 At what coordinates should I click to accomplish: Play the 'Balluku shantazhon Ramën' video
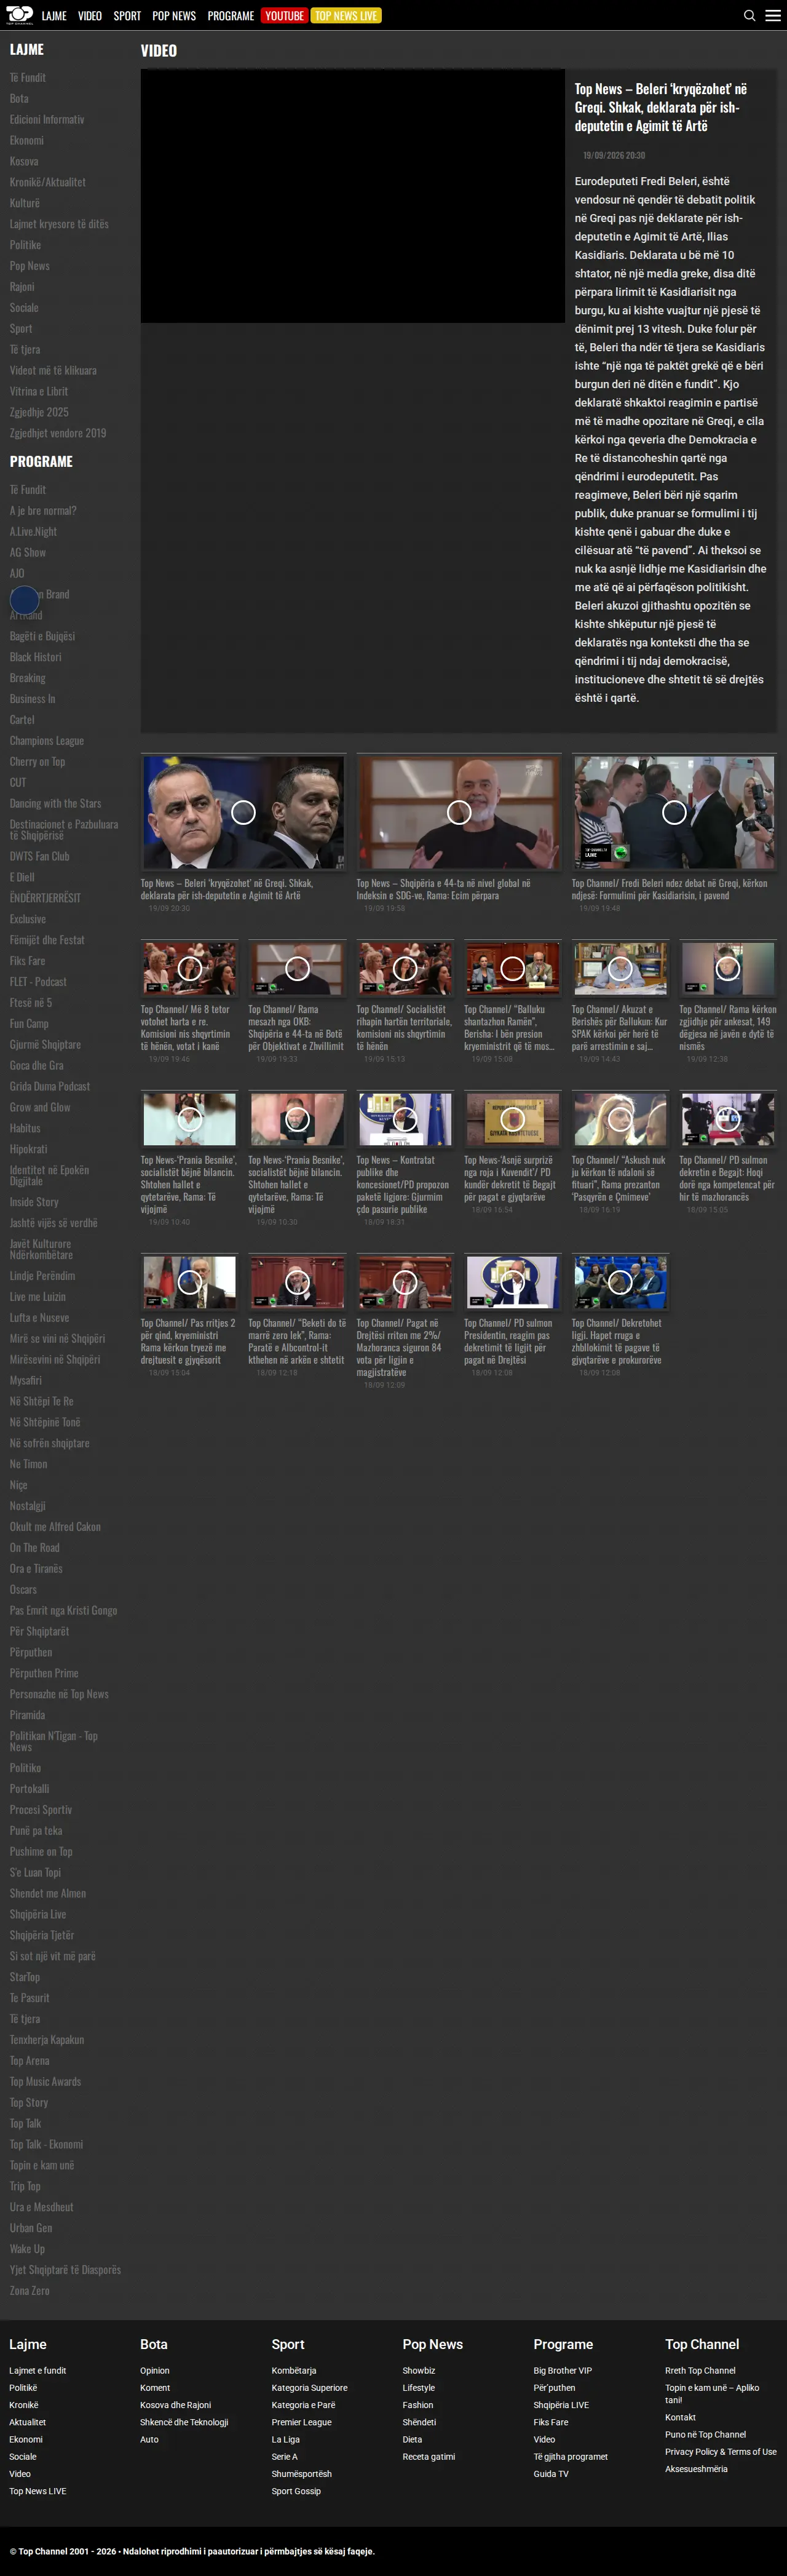[512, 968]
